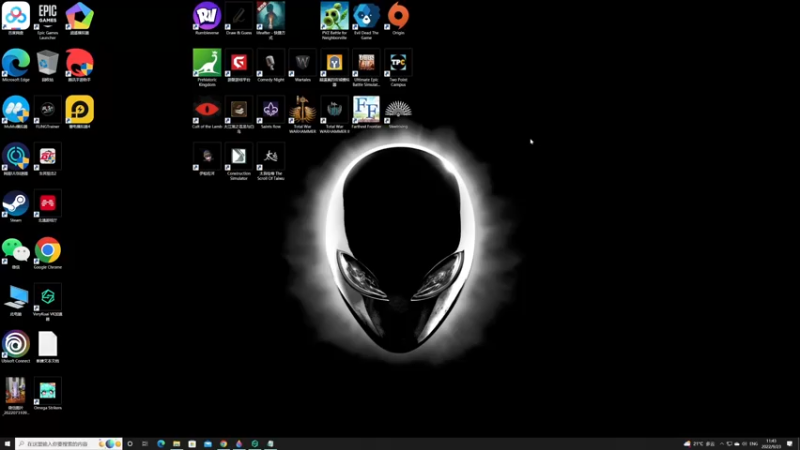Open Microsoft Edge from the taskbar

point(161,444)
